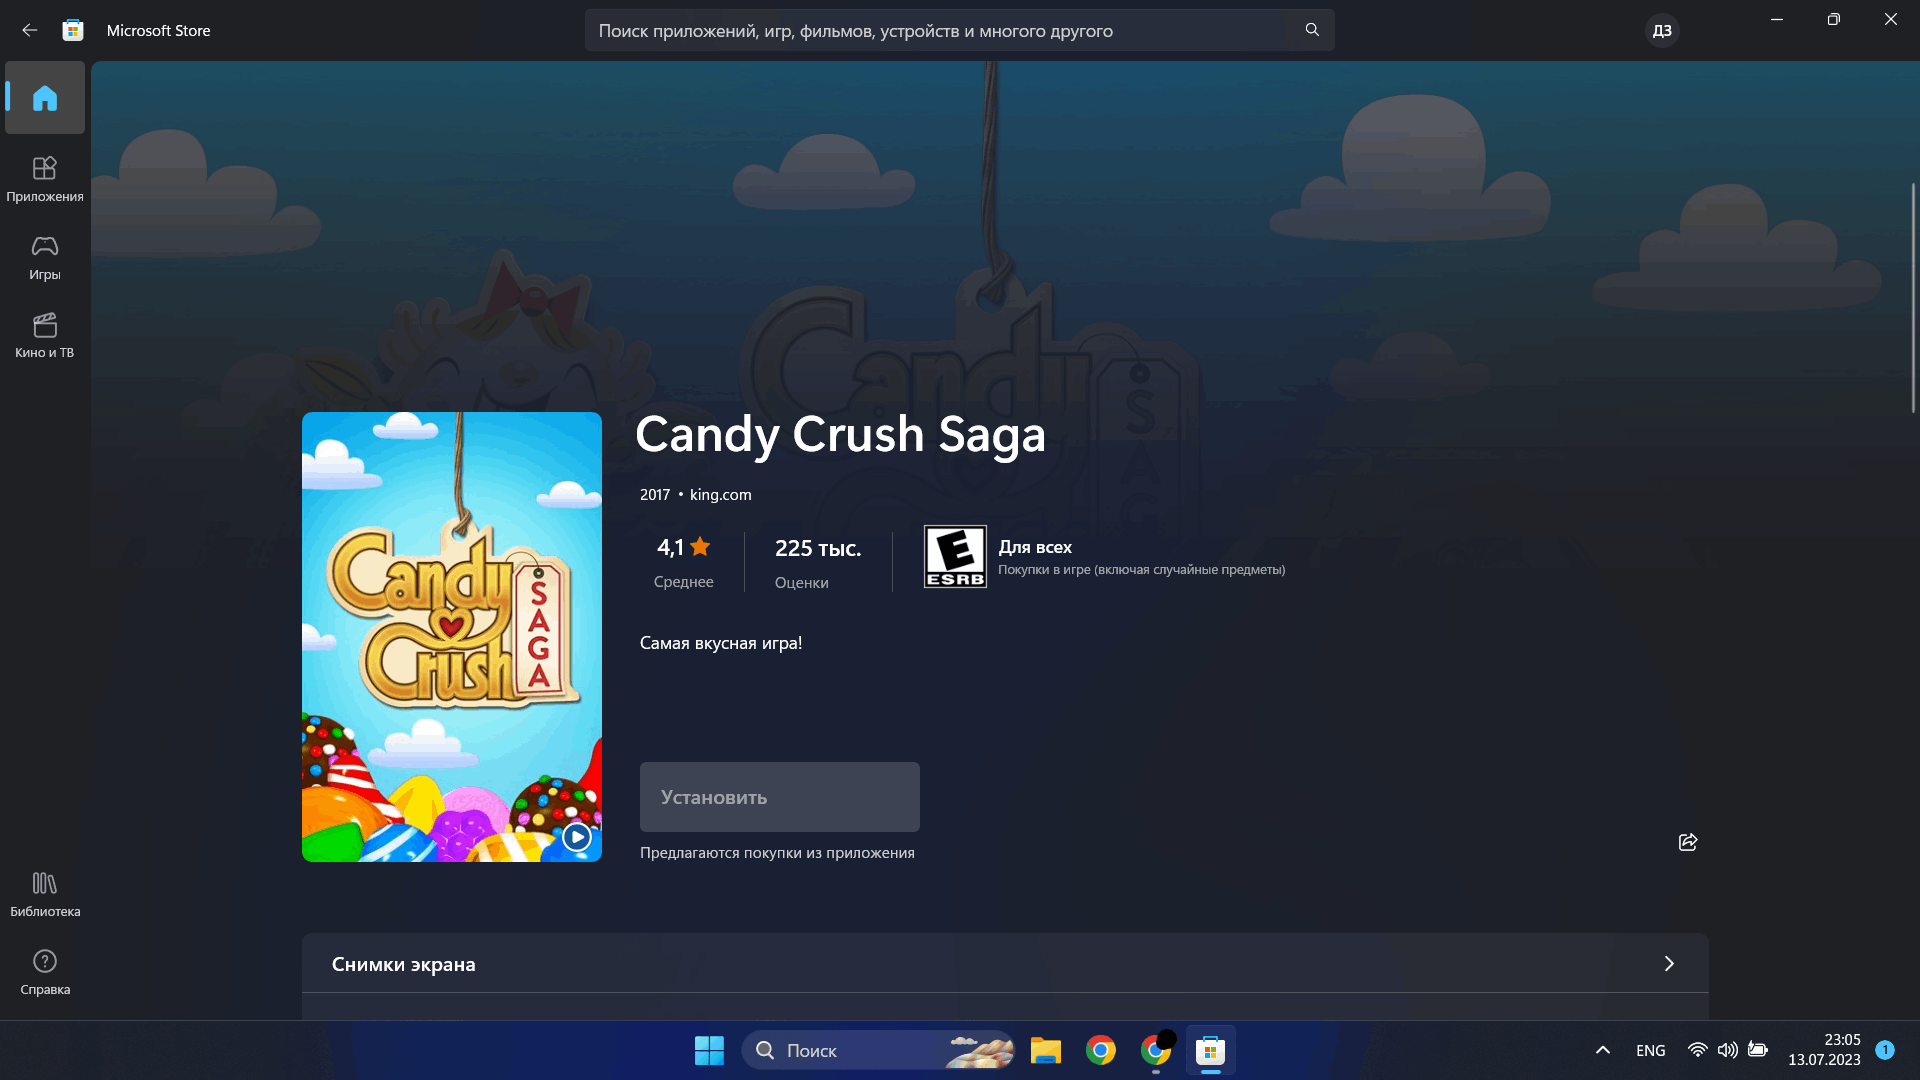The height and width of the screenshot is (1080, 1920).
Task: Open the king.com publisher link
Action: click(721, 495)
